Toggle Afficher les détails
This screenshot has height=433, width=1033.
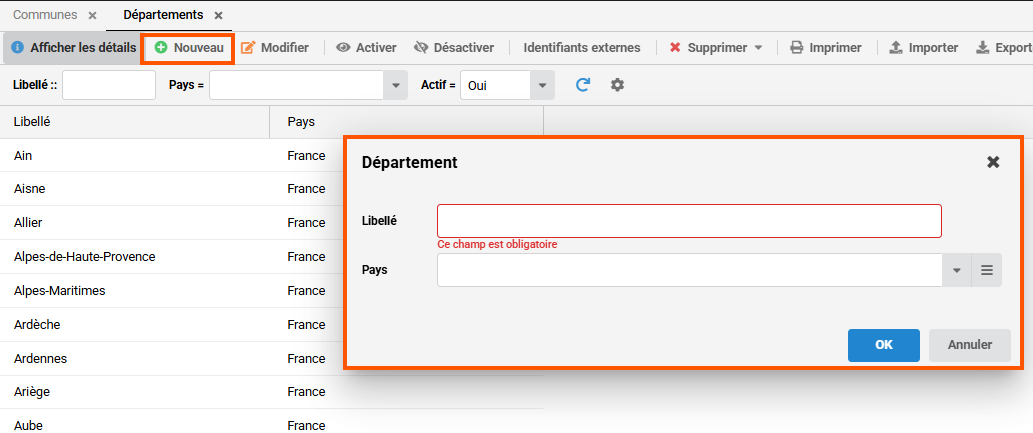[73, 48]
